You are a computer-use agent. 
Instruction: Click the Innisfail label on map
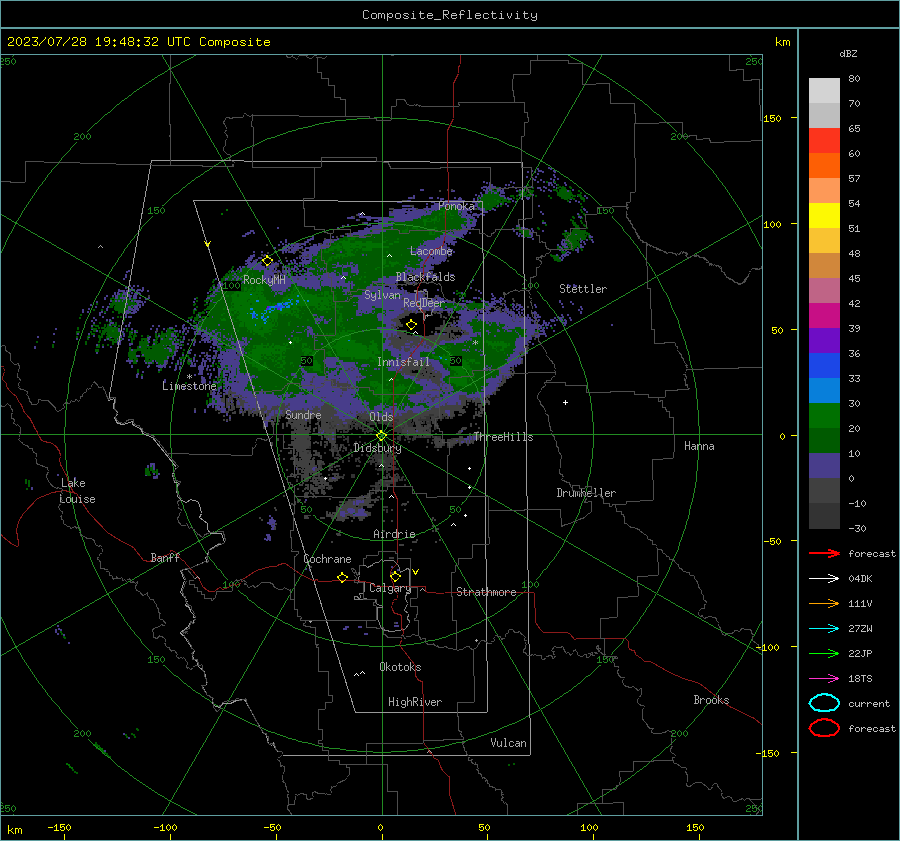[403, 362]
